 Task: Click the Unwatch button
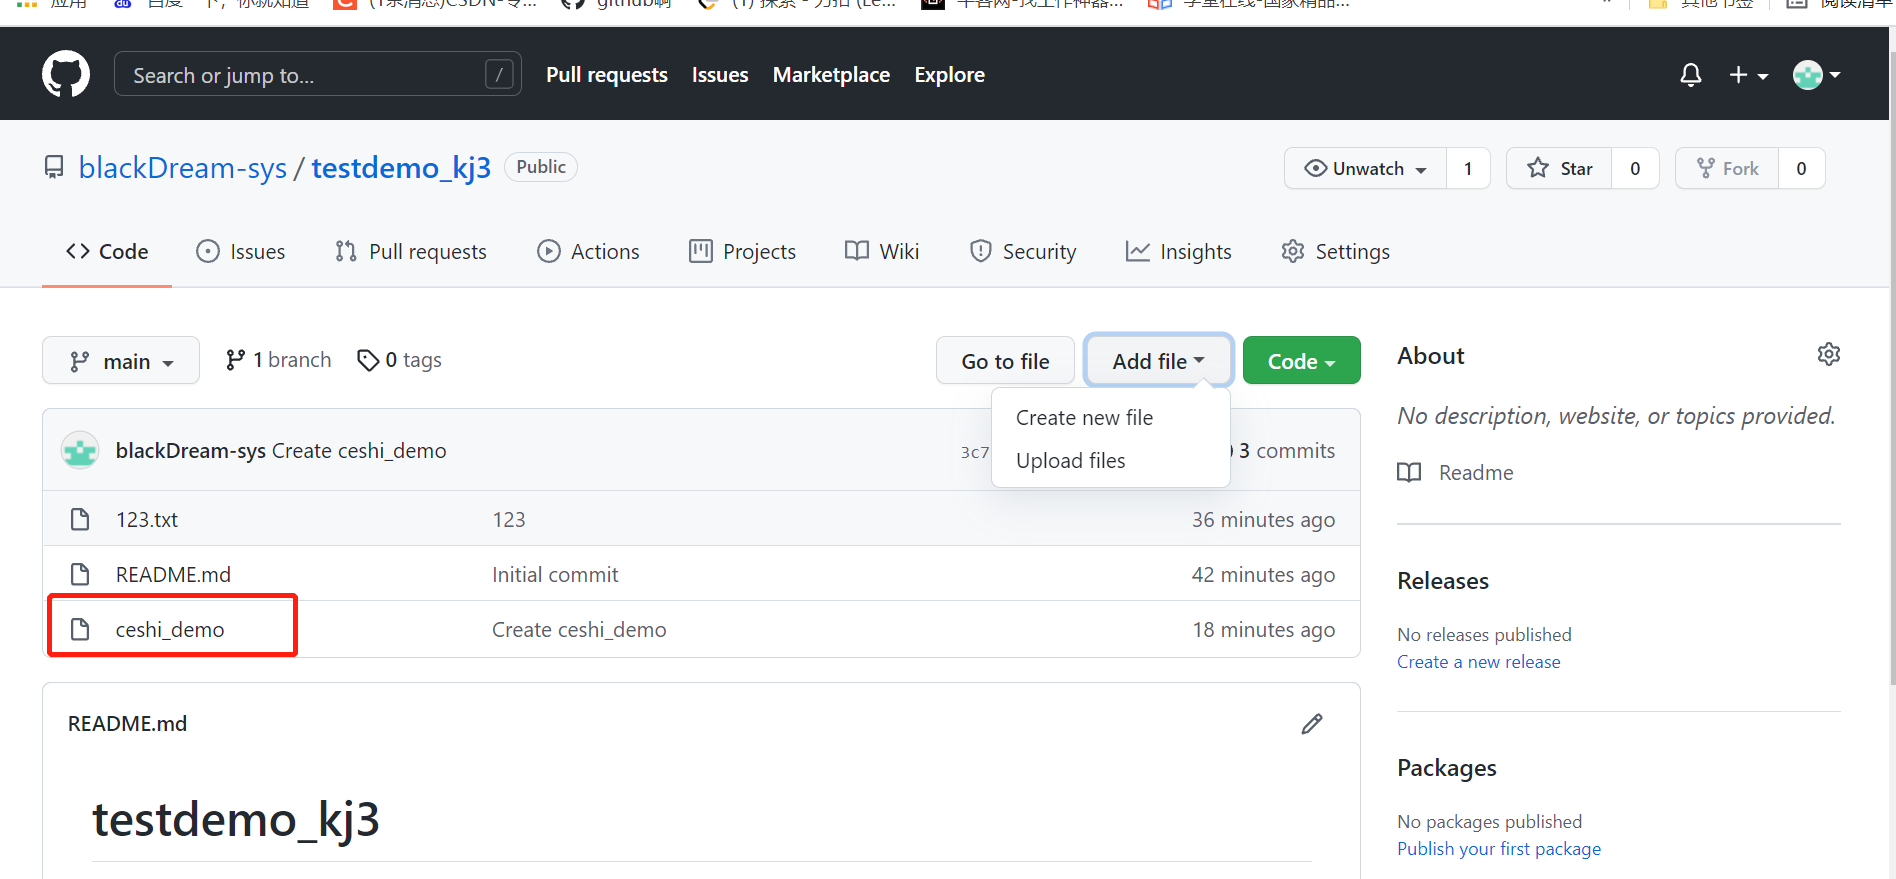point(1365,168)
